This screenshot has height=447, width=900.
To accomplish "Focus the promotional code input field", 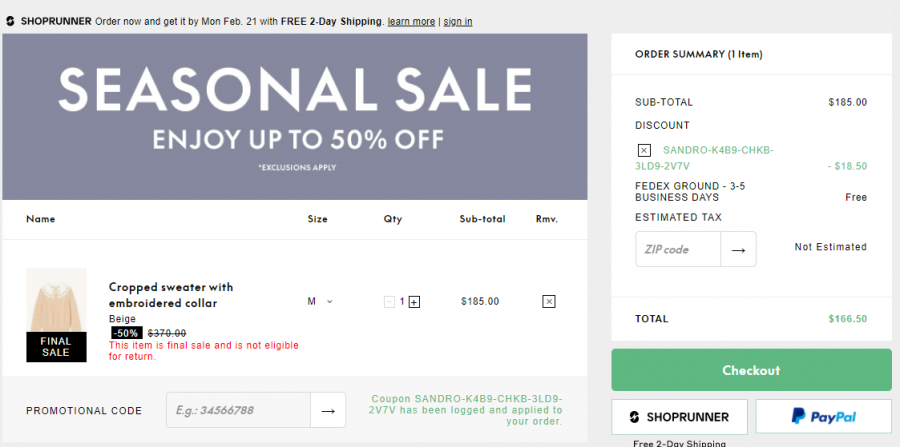I will click(239, 410).
